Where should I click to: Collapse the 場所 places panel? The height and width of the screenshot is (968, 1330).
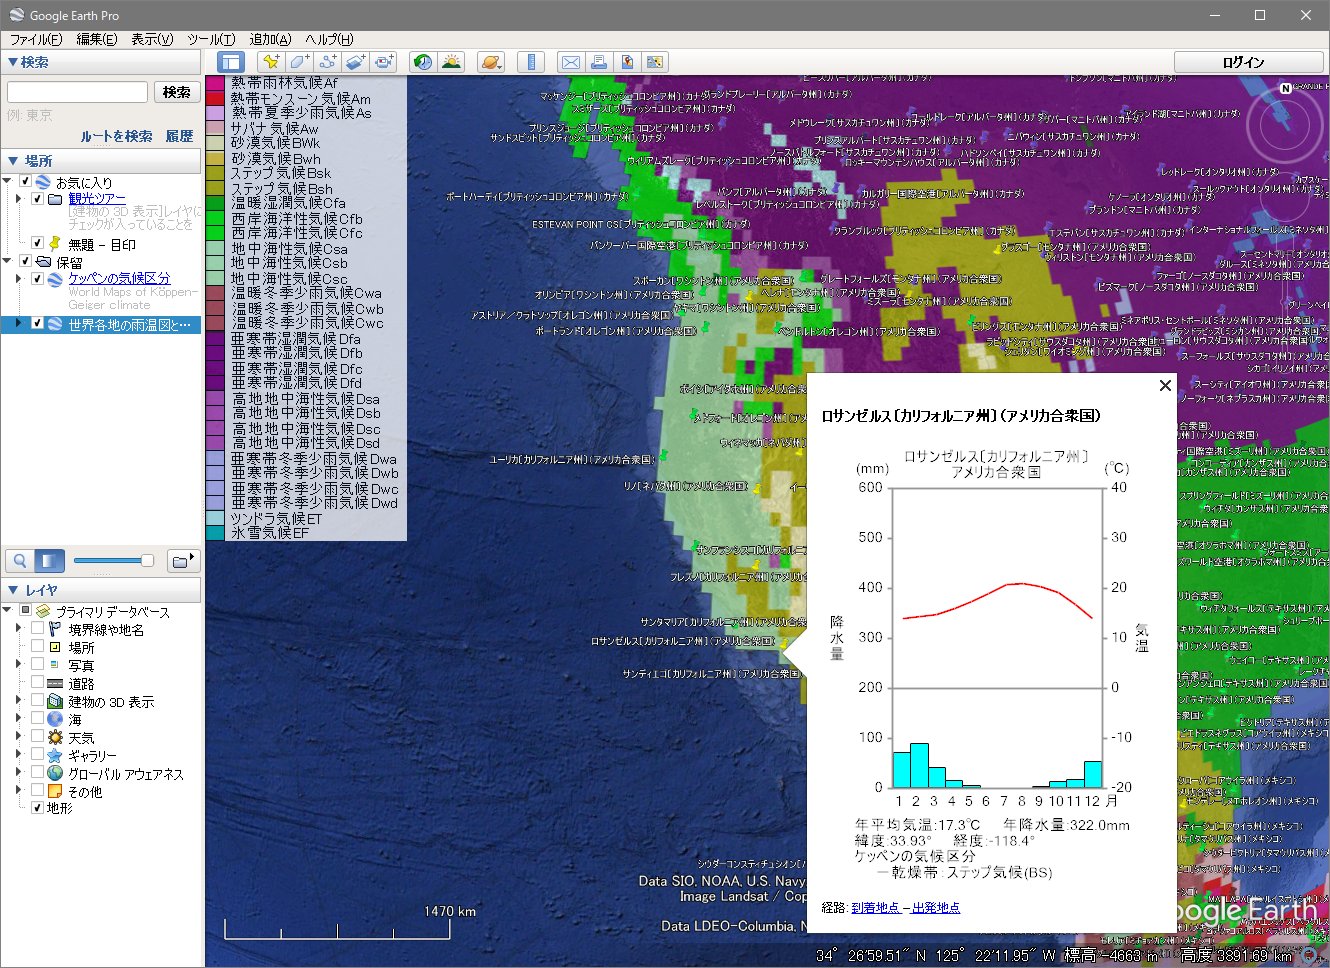click(12, 160)
